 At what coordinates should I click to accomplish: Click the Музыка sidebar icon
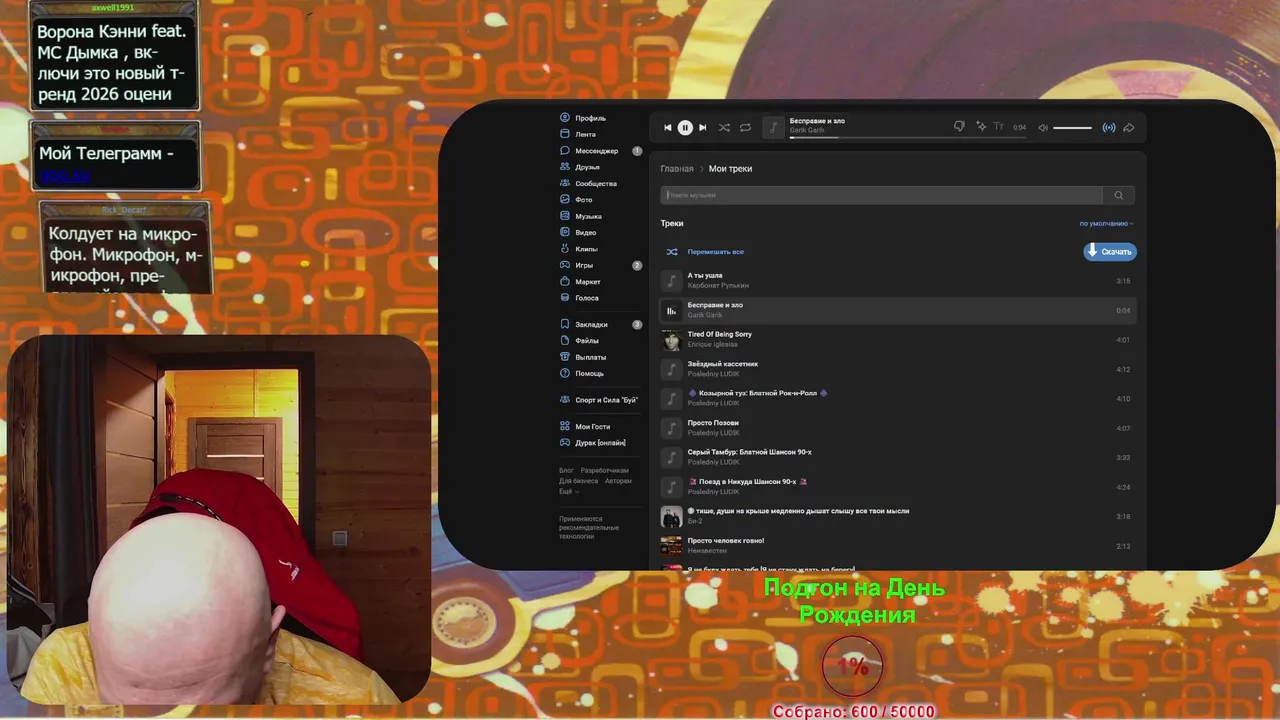point(565,216)
